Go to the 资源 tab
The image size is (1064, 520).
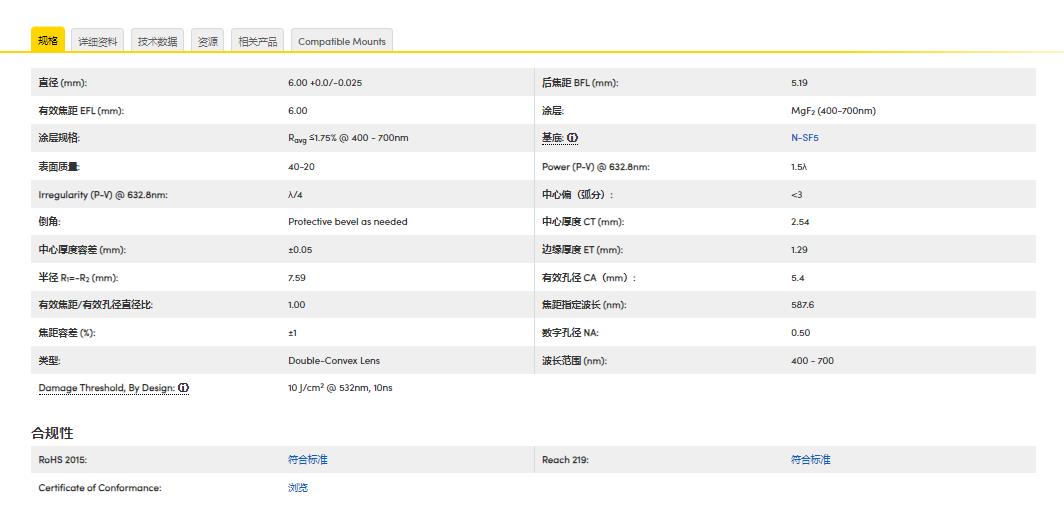[208, 41]
